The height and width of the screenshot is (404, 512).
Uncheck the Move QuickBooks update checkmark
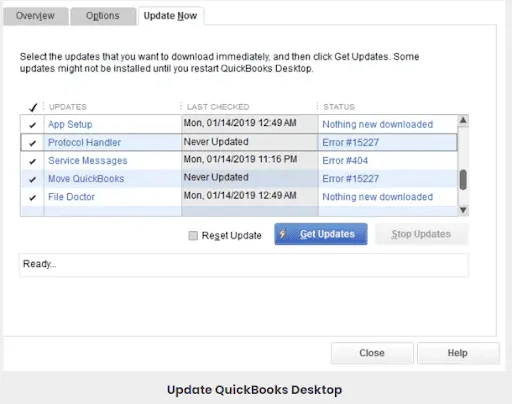[32, 179]
